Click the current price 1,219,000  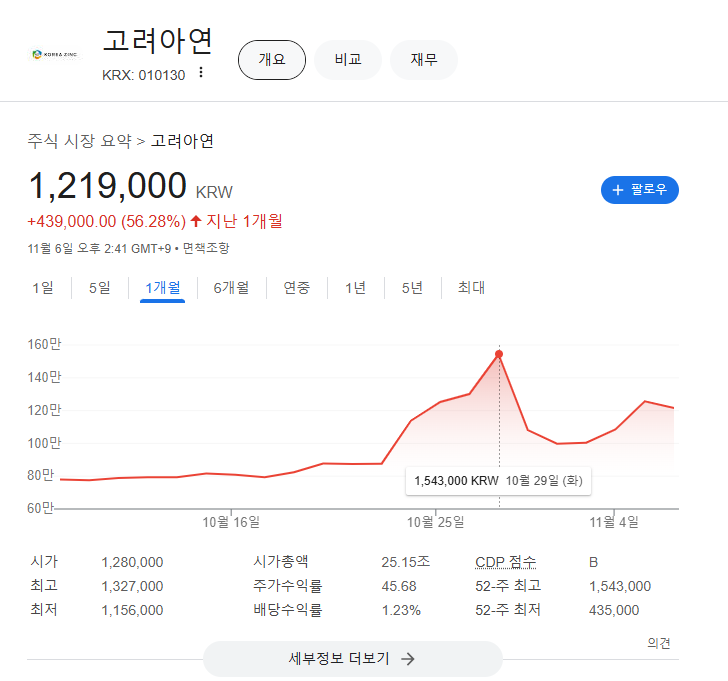pyautogui.click(x=108, y=186)
